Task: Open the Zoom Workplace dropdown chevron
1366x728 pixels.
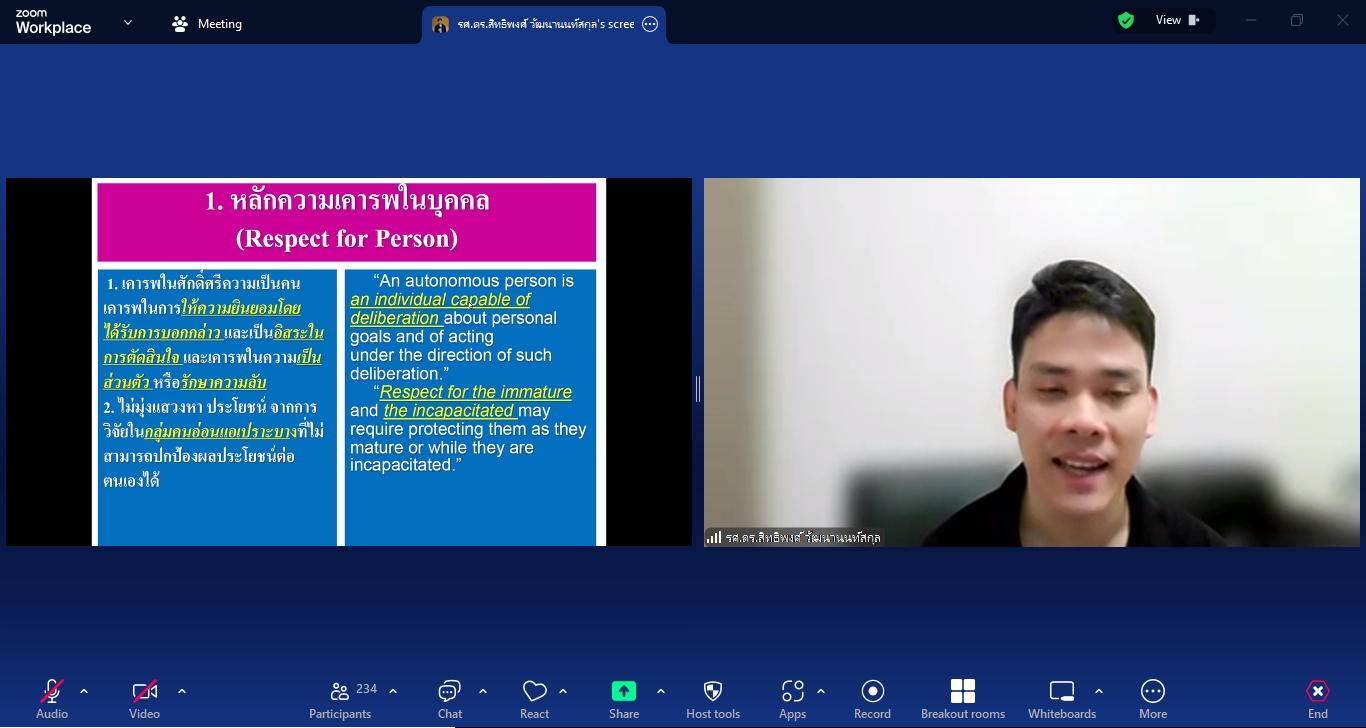Action: point(128,22)
